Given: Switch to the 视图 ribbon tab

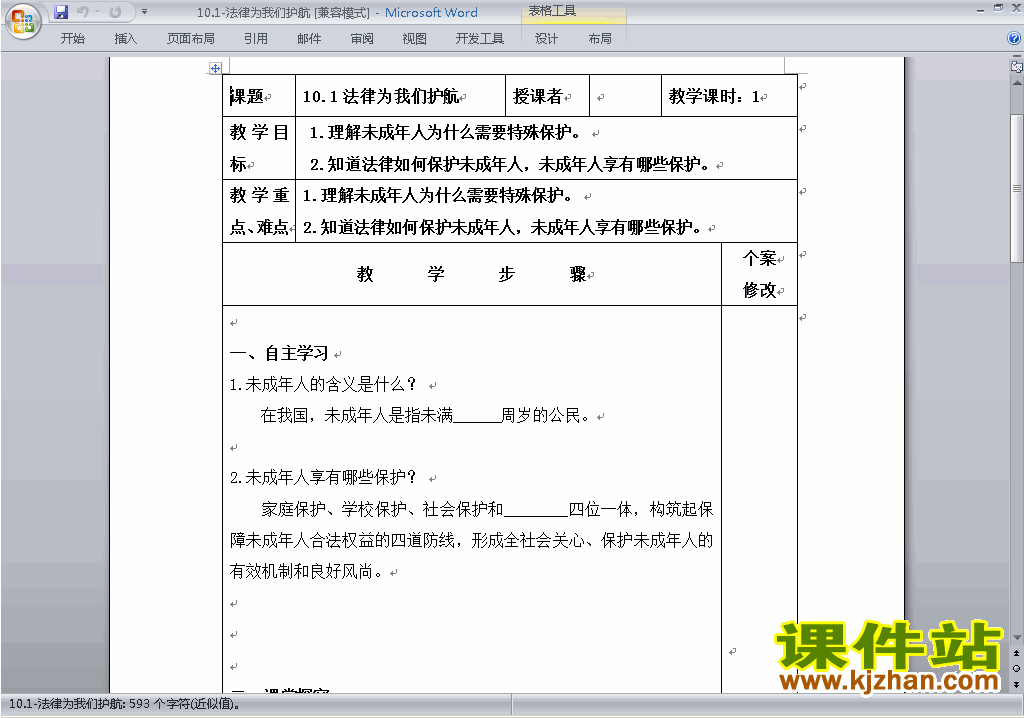Looking at the screenshot, I should [414, 39].
